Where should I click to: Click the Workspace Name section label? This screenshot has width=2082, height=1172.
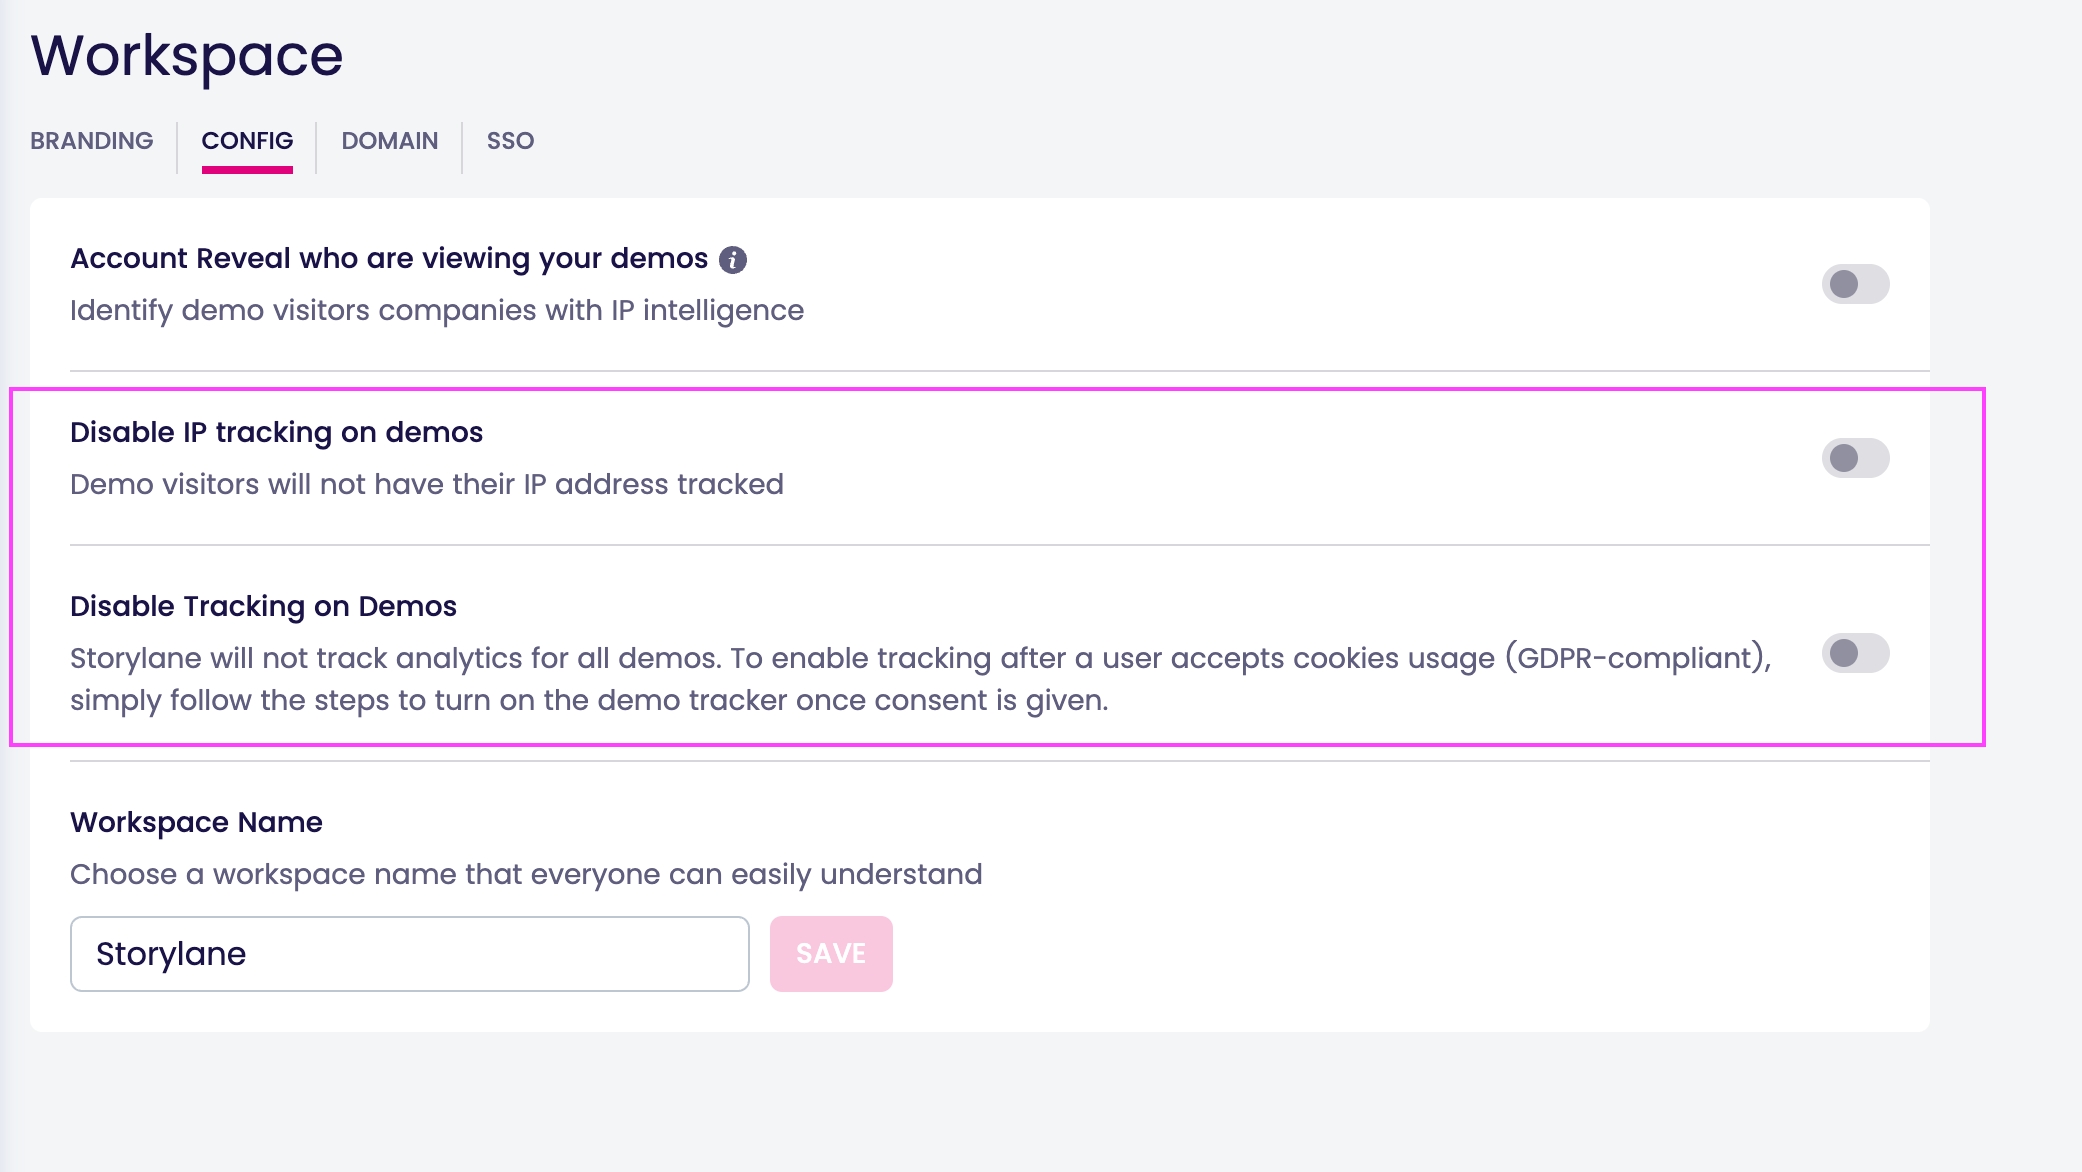(196, 822)
